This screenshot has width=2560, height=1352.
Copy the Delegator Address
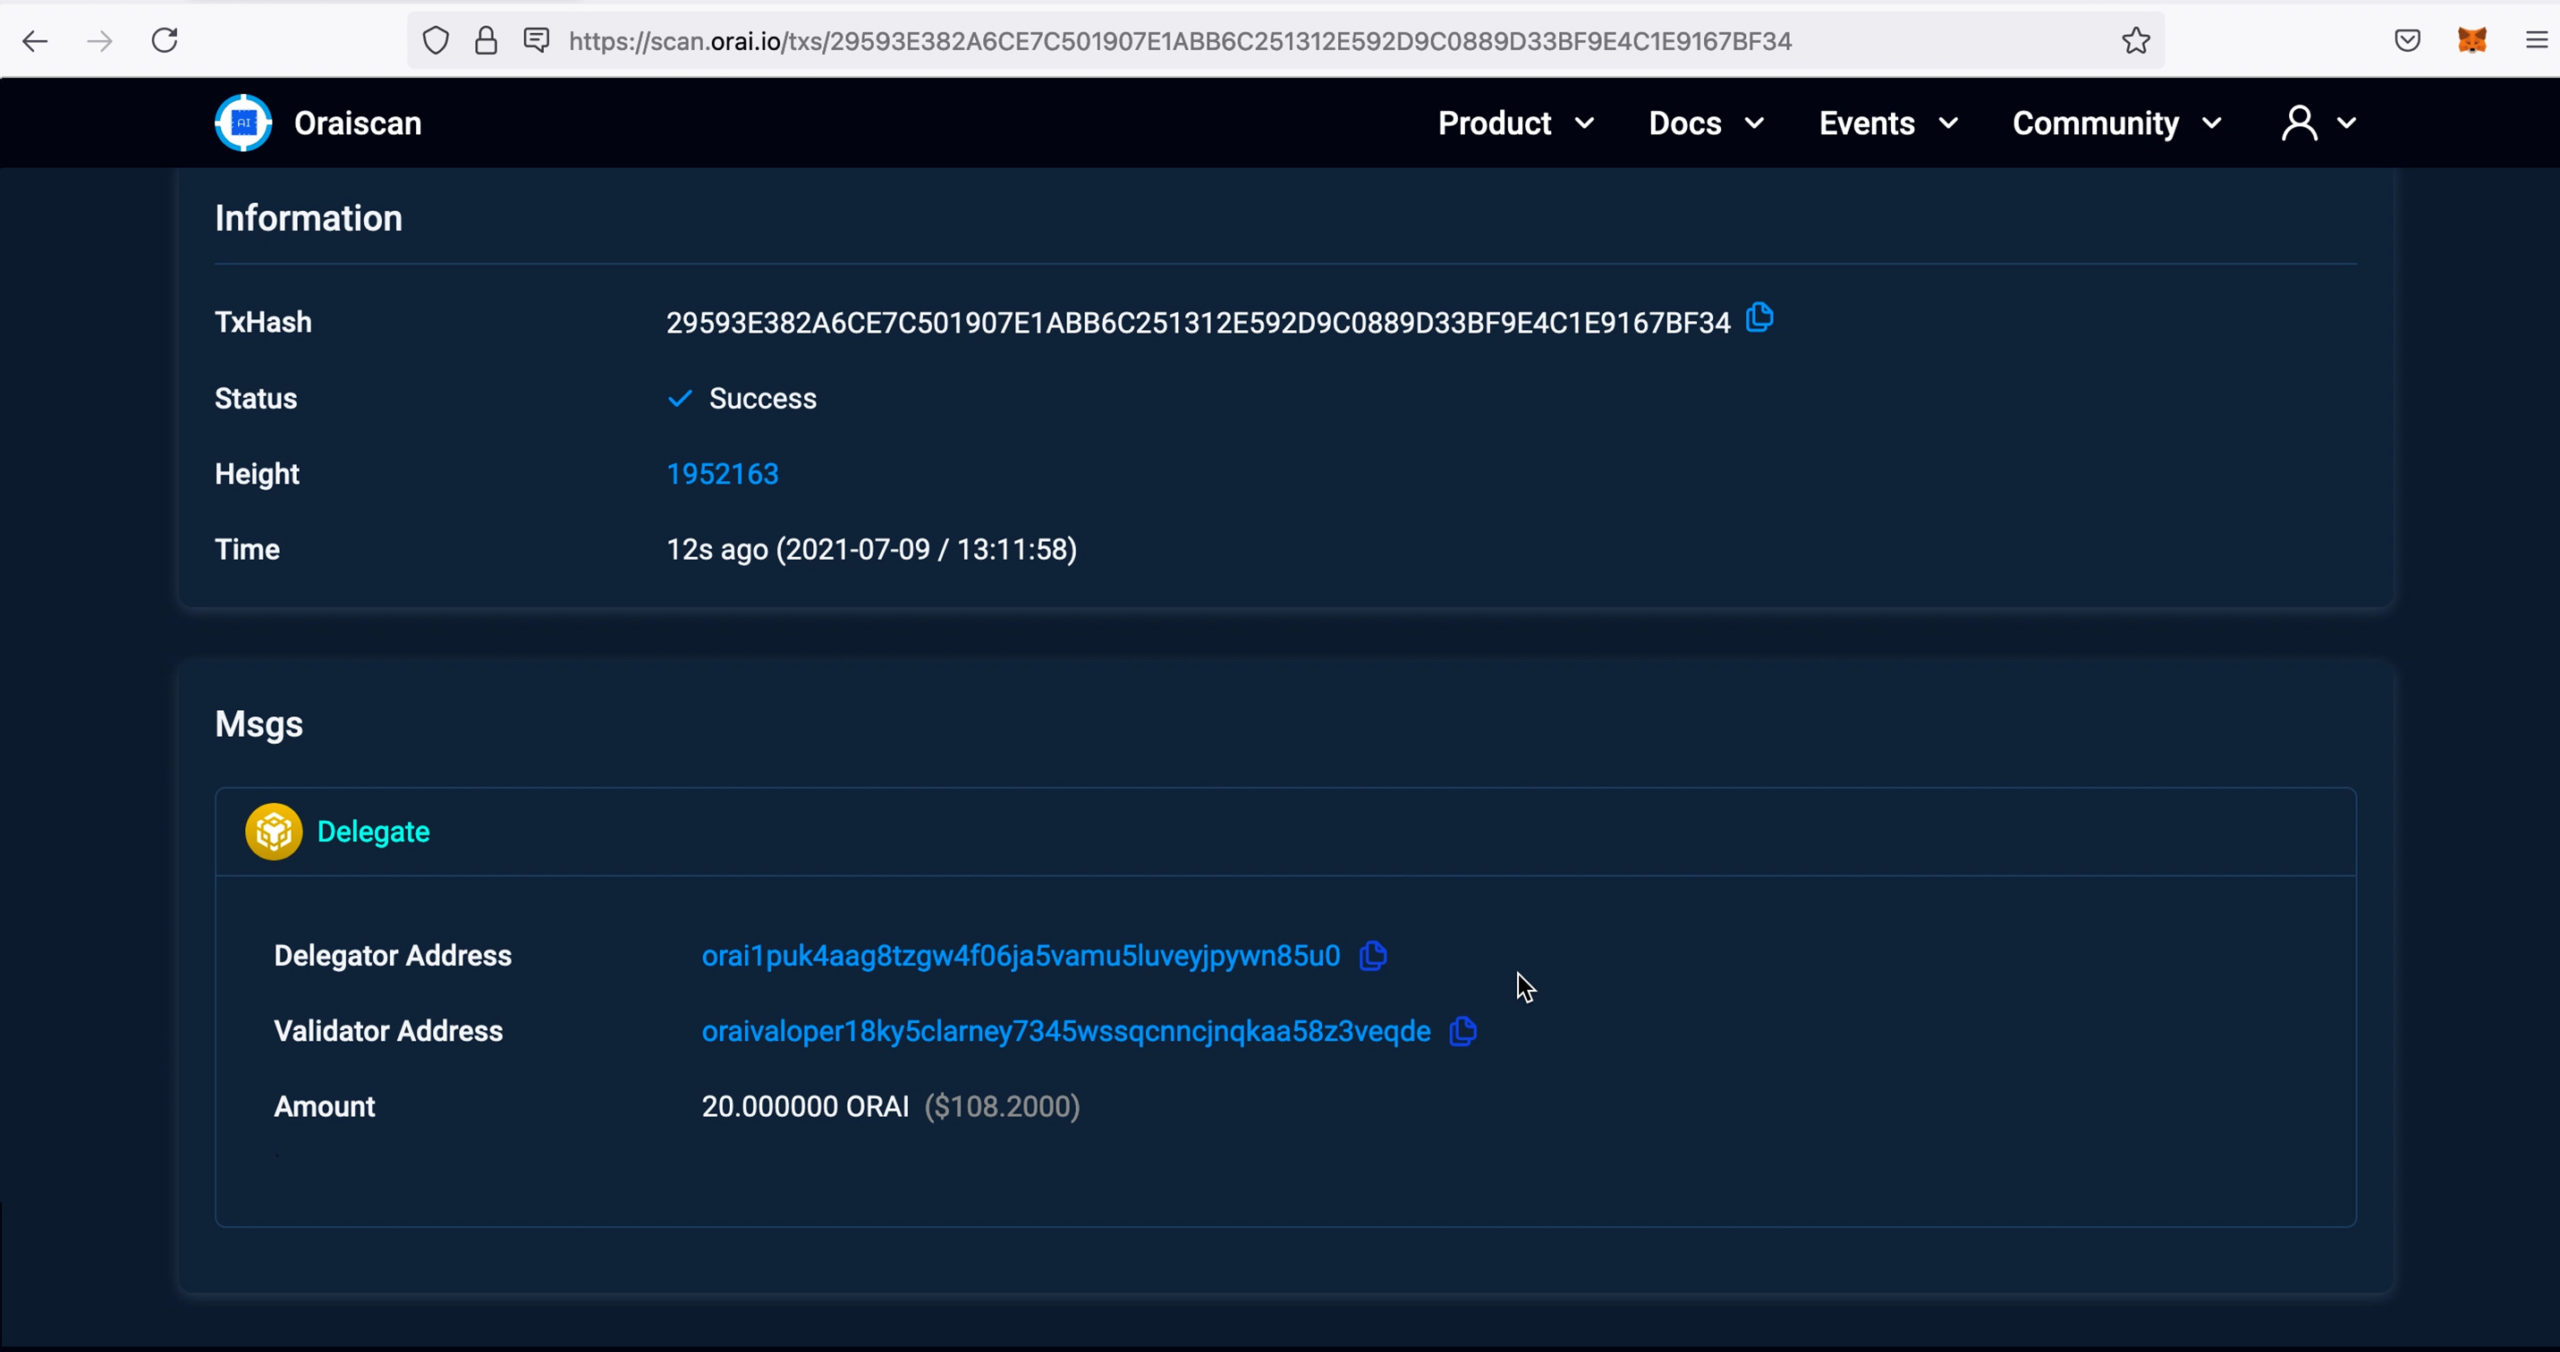click(x=1373, y=955)
